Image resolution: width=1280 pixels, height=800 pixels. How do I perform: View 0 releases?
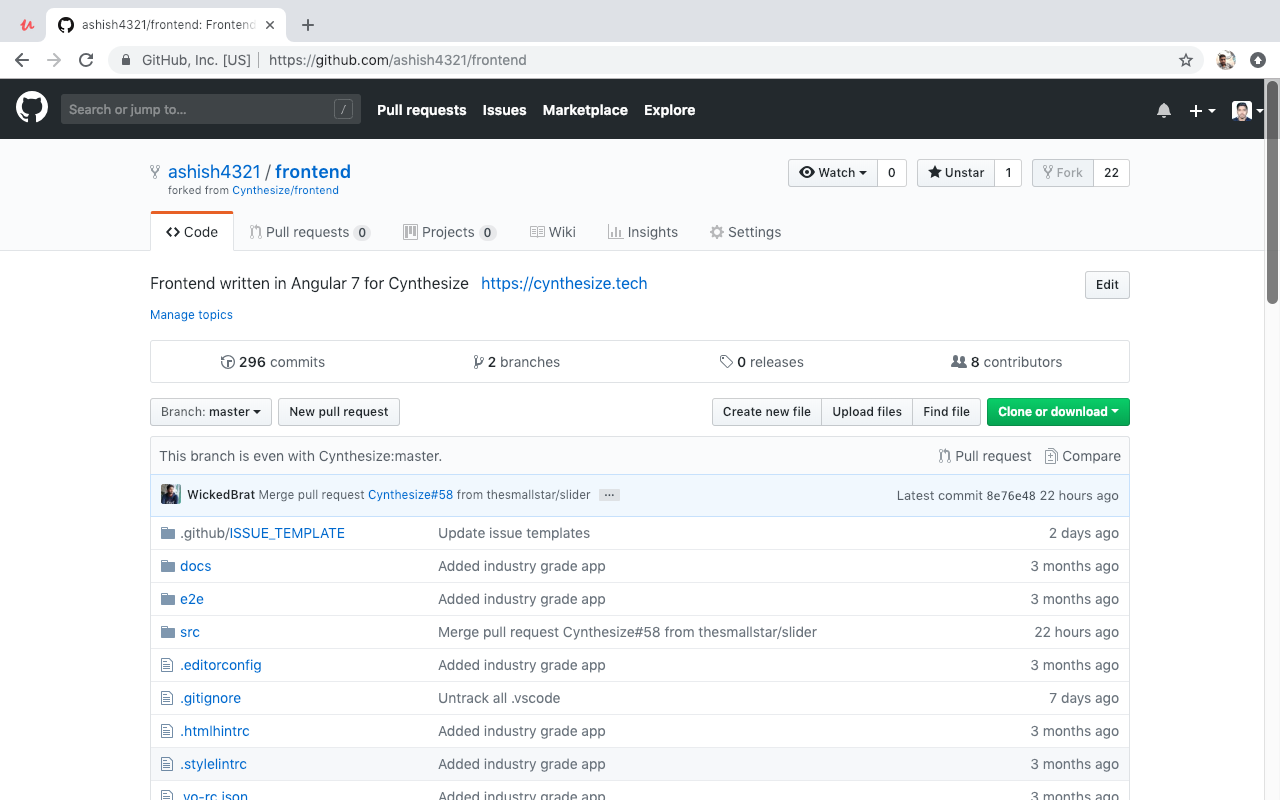pyautogui.click(x=761, y=362)
